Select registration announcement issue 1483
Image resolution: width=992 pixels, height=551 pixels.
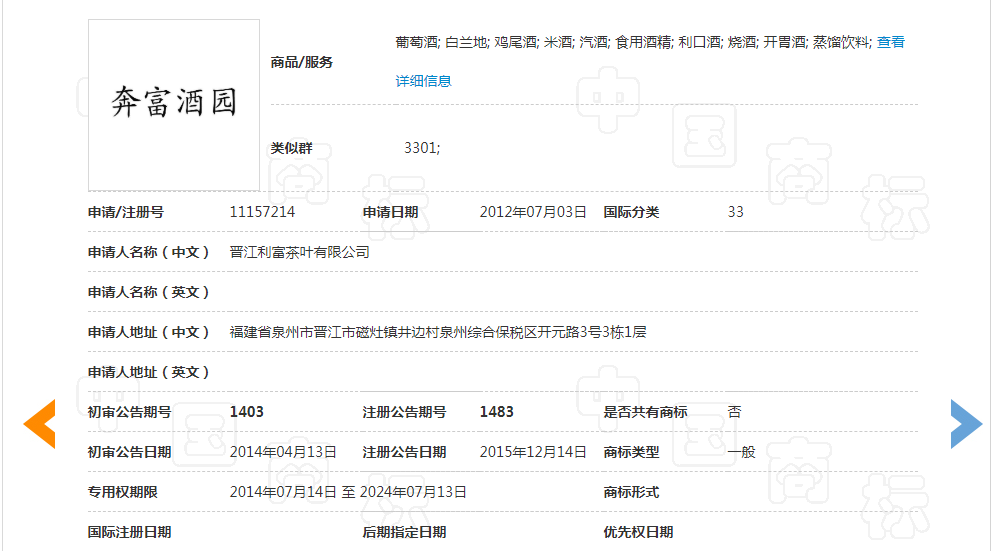click(497, 412)
